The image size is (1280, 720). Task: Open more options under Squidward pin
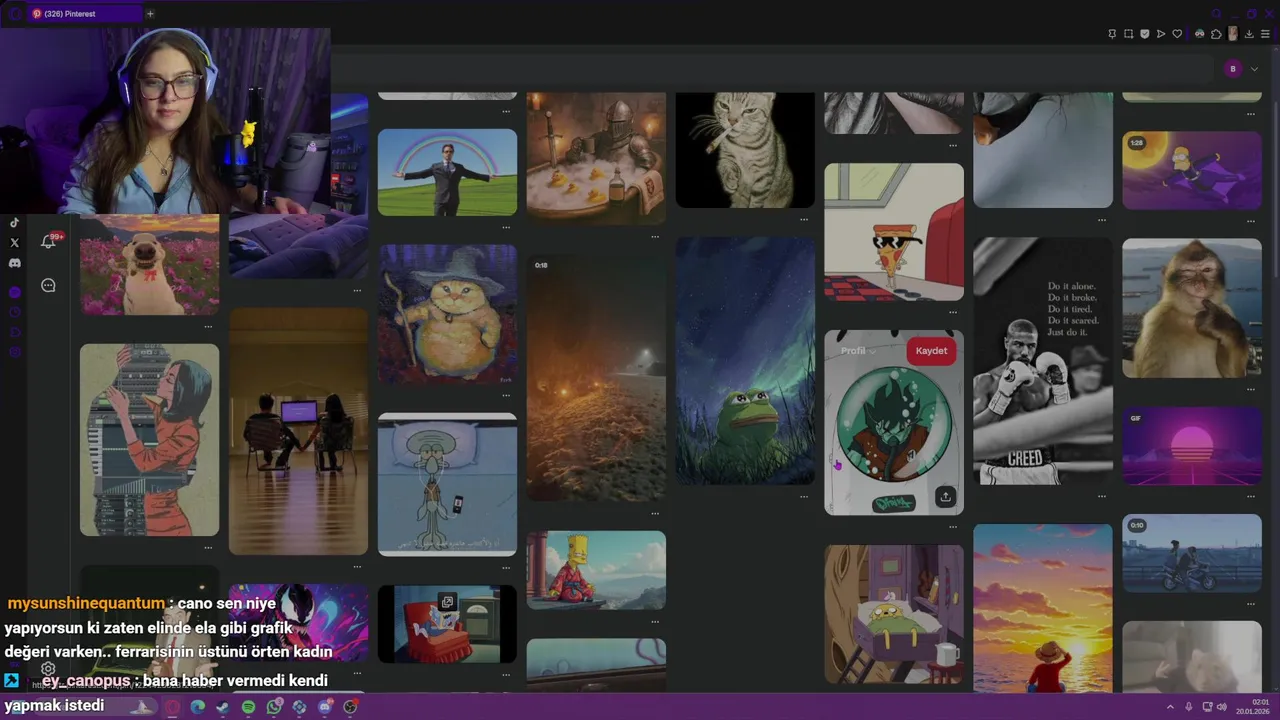tap(506, 567)
